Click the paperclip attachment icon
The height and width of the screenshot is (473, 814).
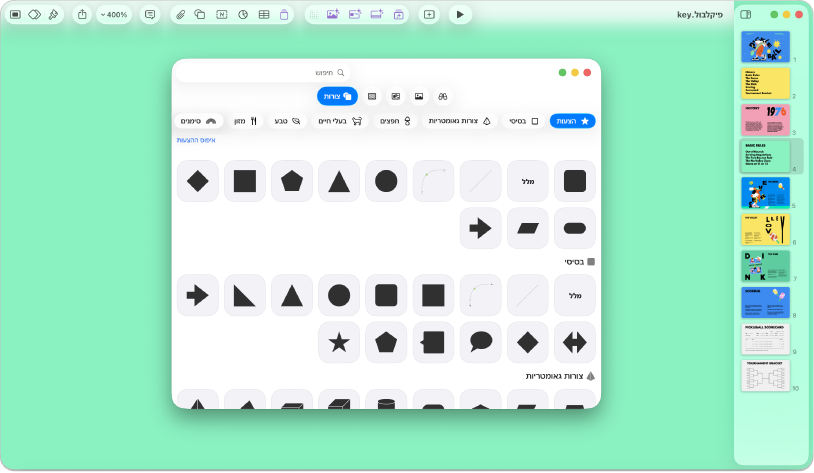pyautogui.click(x=180, y=15)
